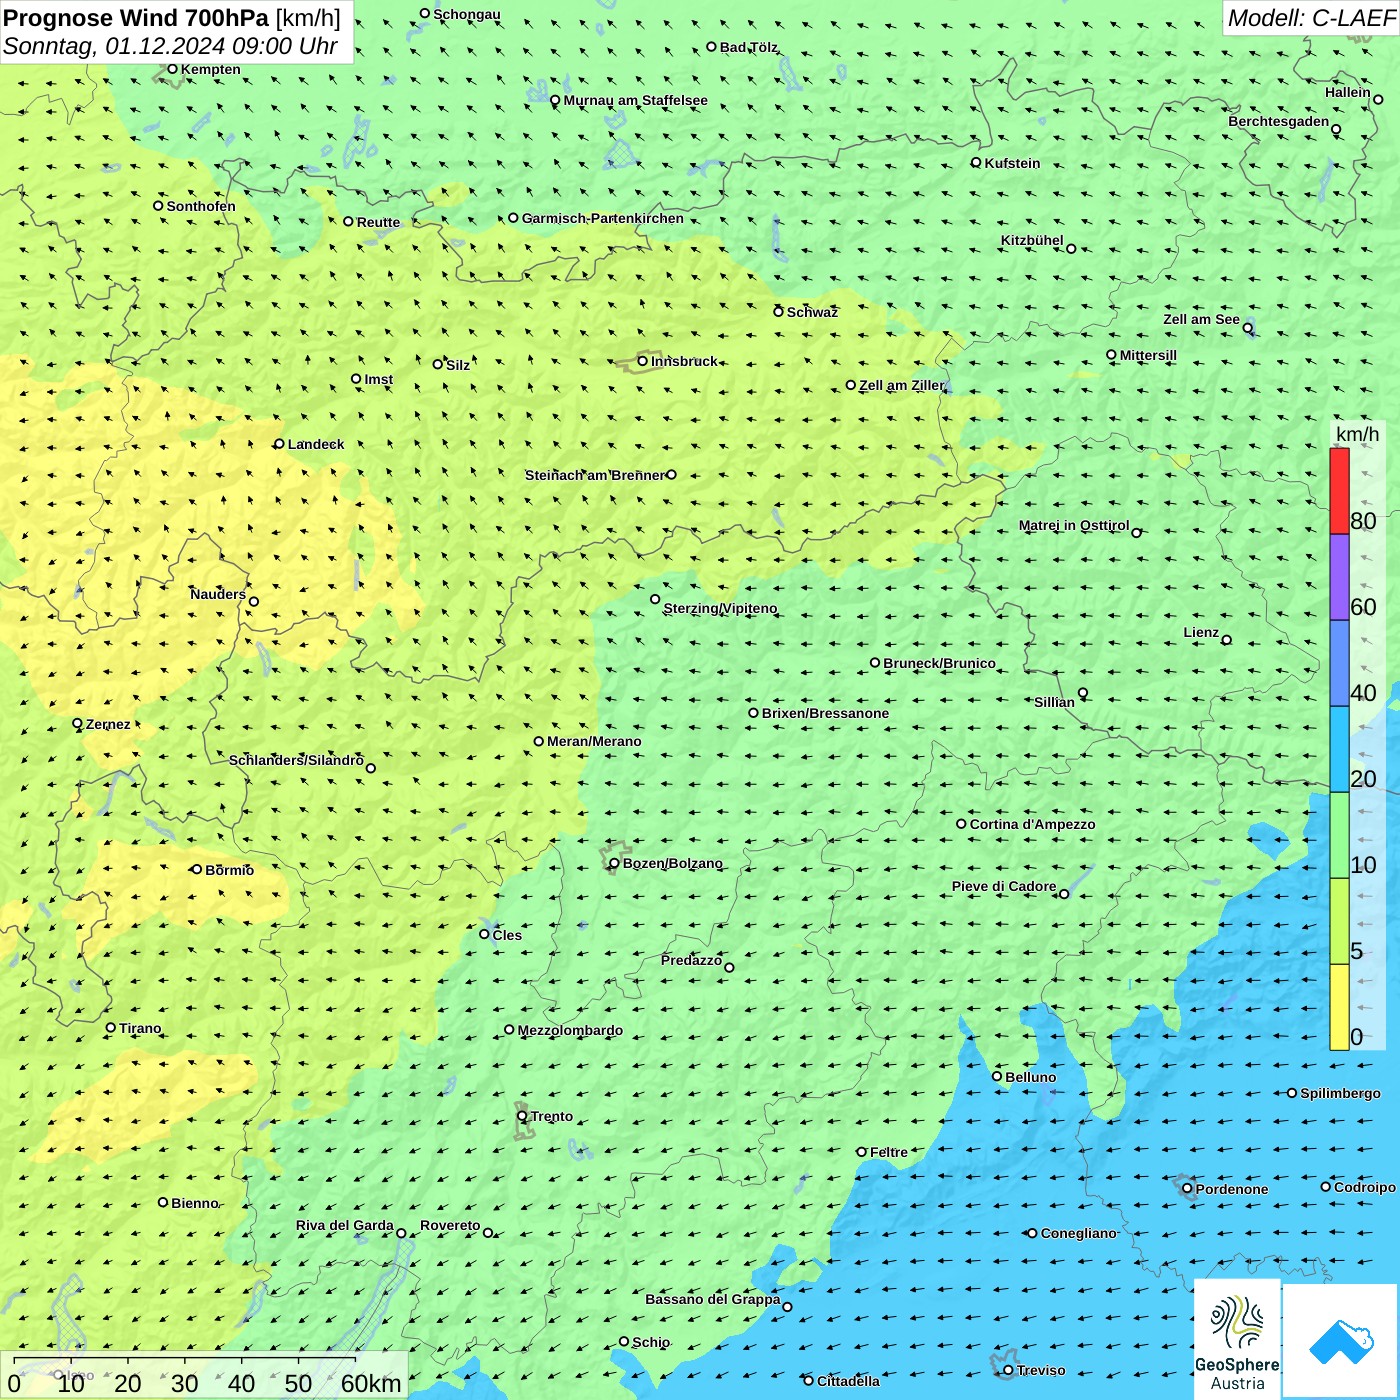1400x1400 pixels.
Task: Select the Cortina d'Ampezzo marker
Action: (961, 824)
